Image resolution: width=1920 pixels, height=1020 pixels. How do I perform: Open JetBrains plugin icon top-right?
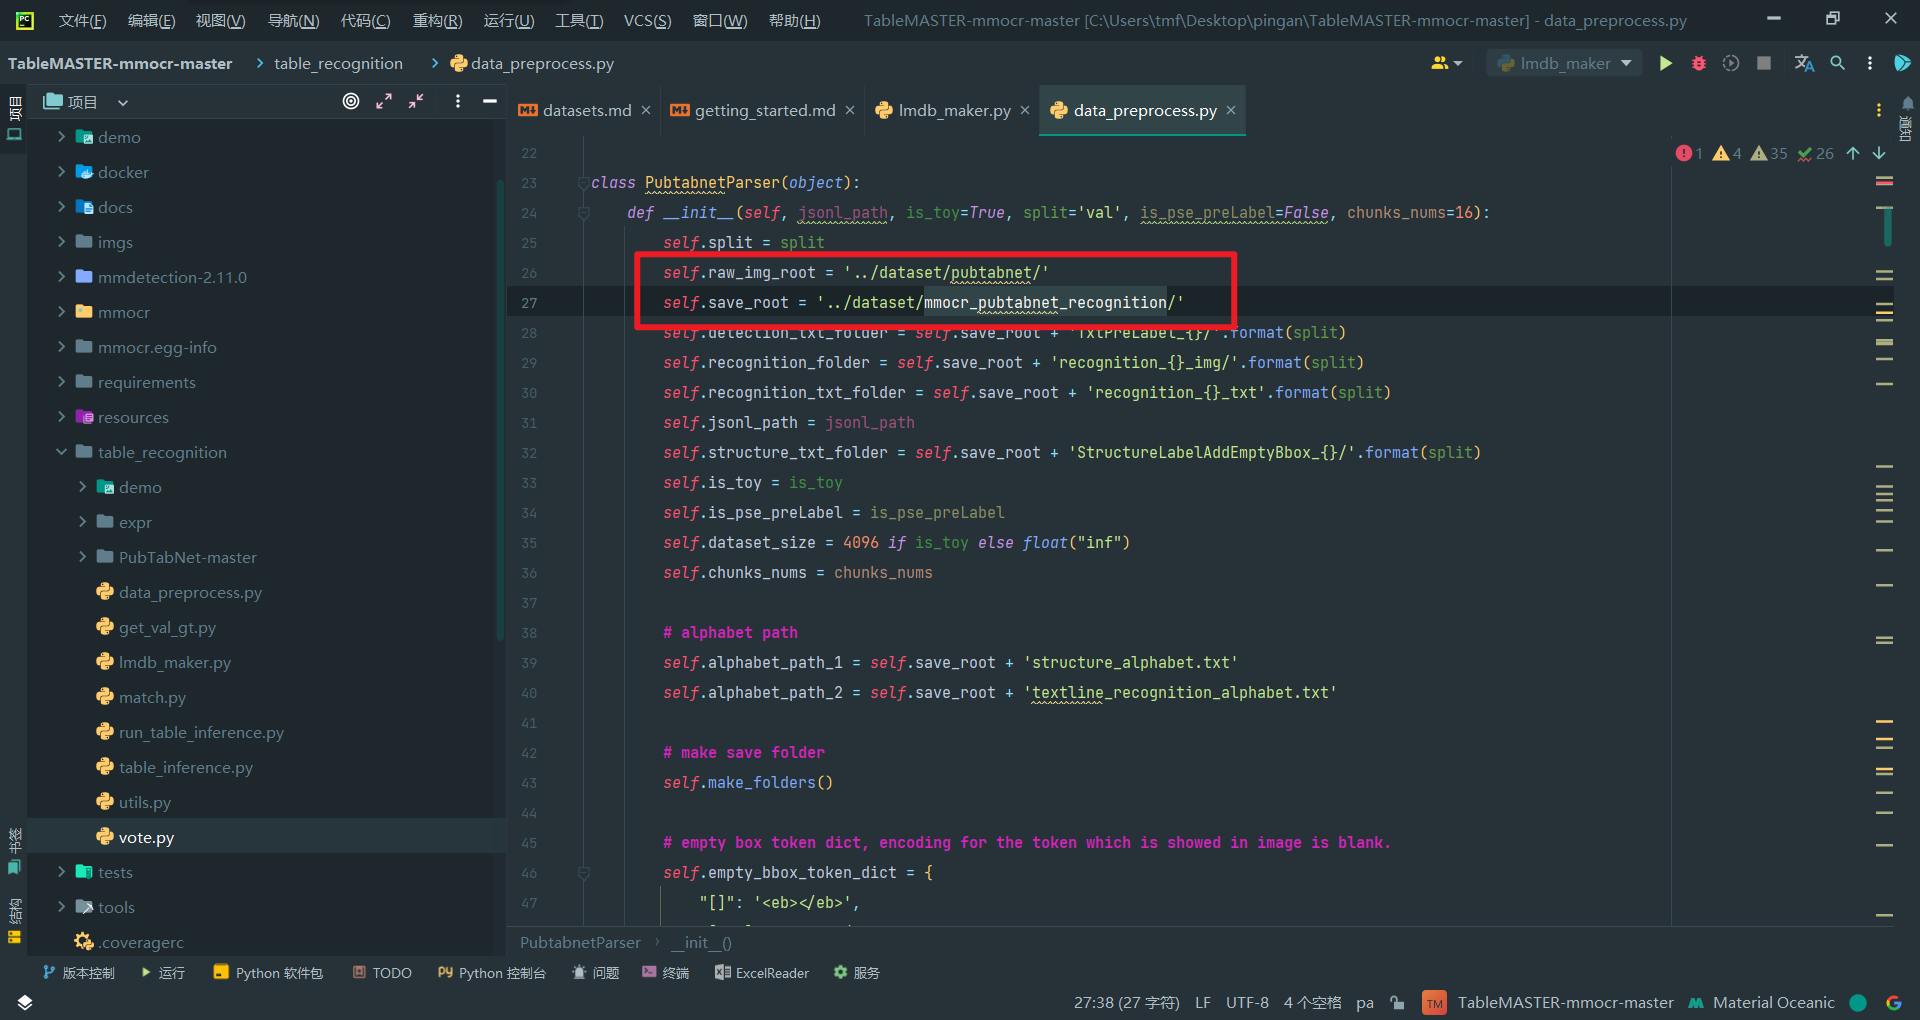pyautogui.click(x=1902, y=63)
